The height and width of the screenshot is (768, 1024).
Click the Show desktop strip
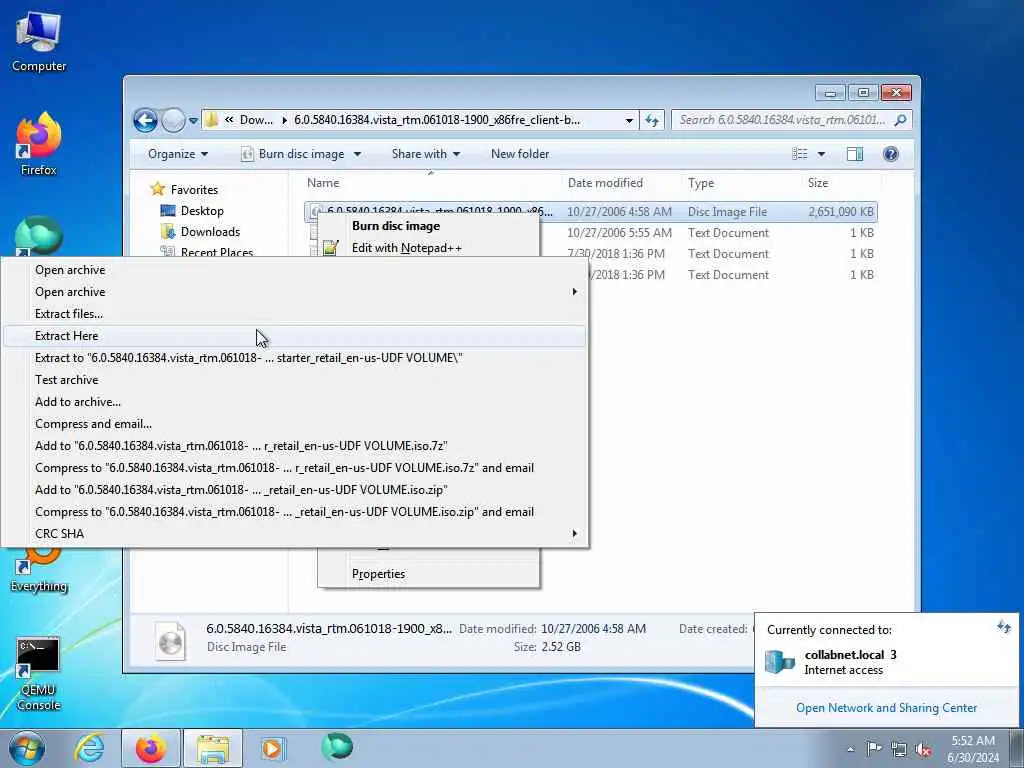coord(1016,748)
